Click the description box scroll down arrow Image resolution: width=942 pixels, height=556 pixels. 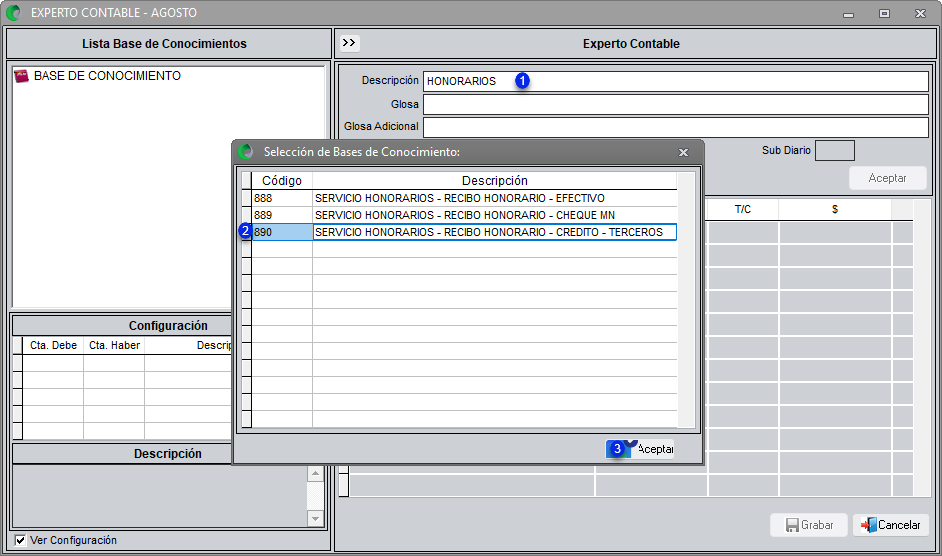pyautogui.click(x=315, y=518)
